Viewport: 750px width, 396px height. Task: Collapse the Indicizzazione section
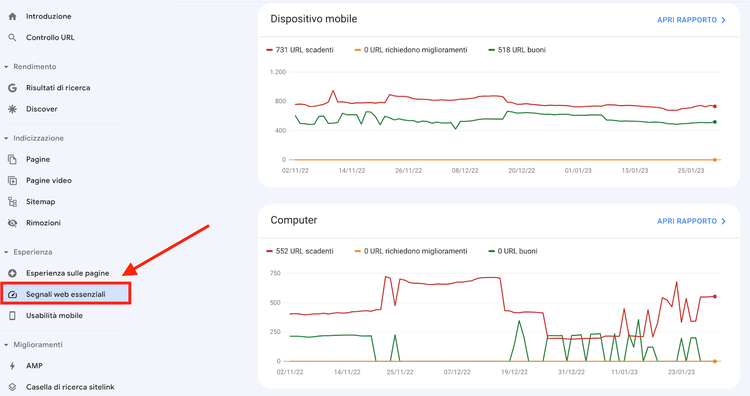pyautogui.click(x=6, y=138)
